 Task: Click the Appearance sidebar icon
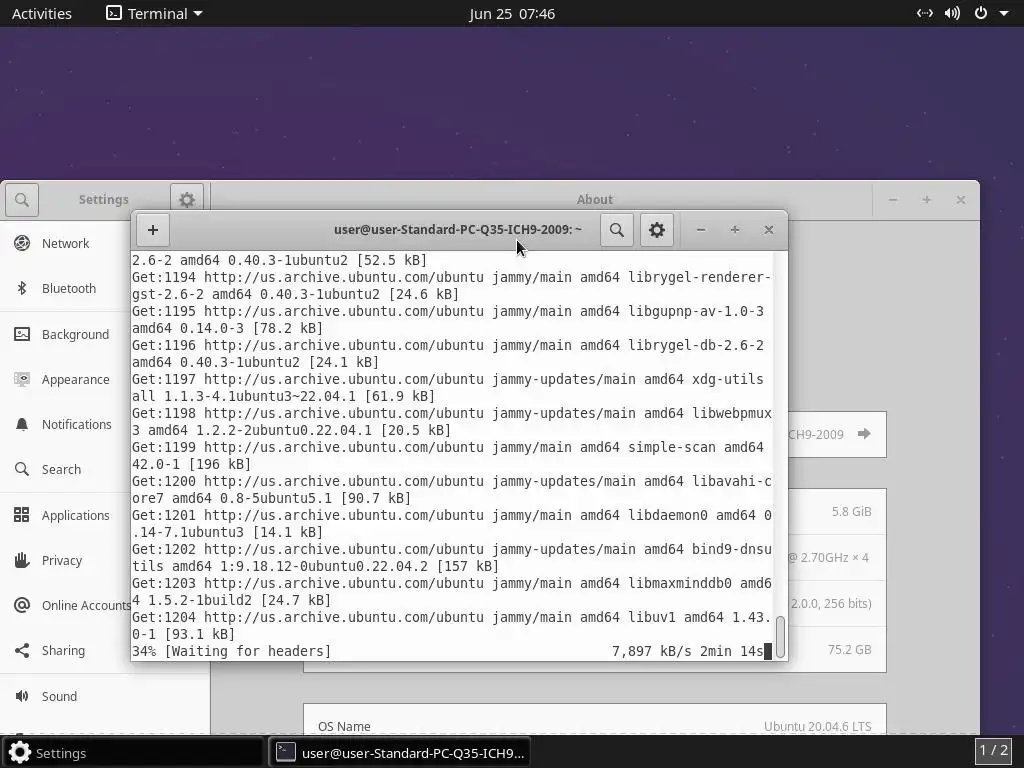tap(22, 379)
